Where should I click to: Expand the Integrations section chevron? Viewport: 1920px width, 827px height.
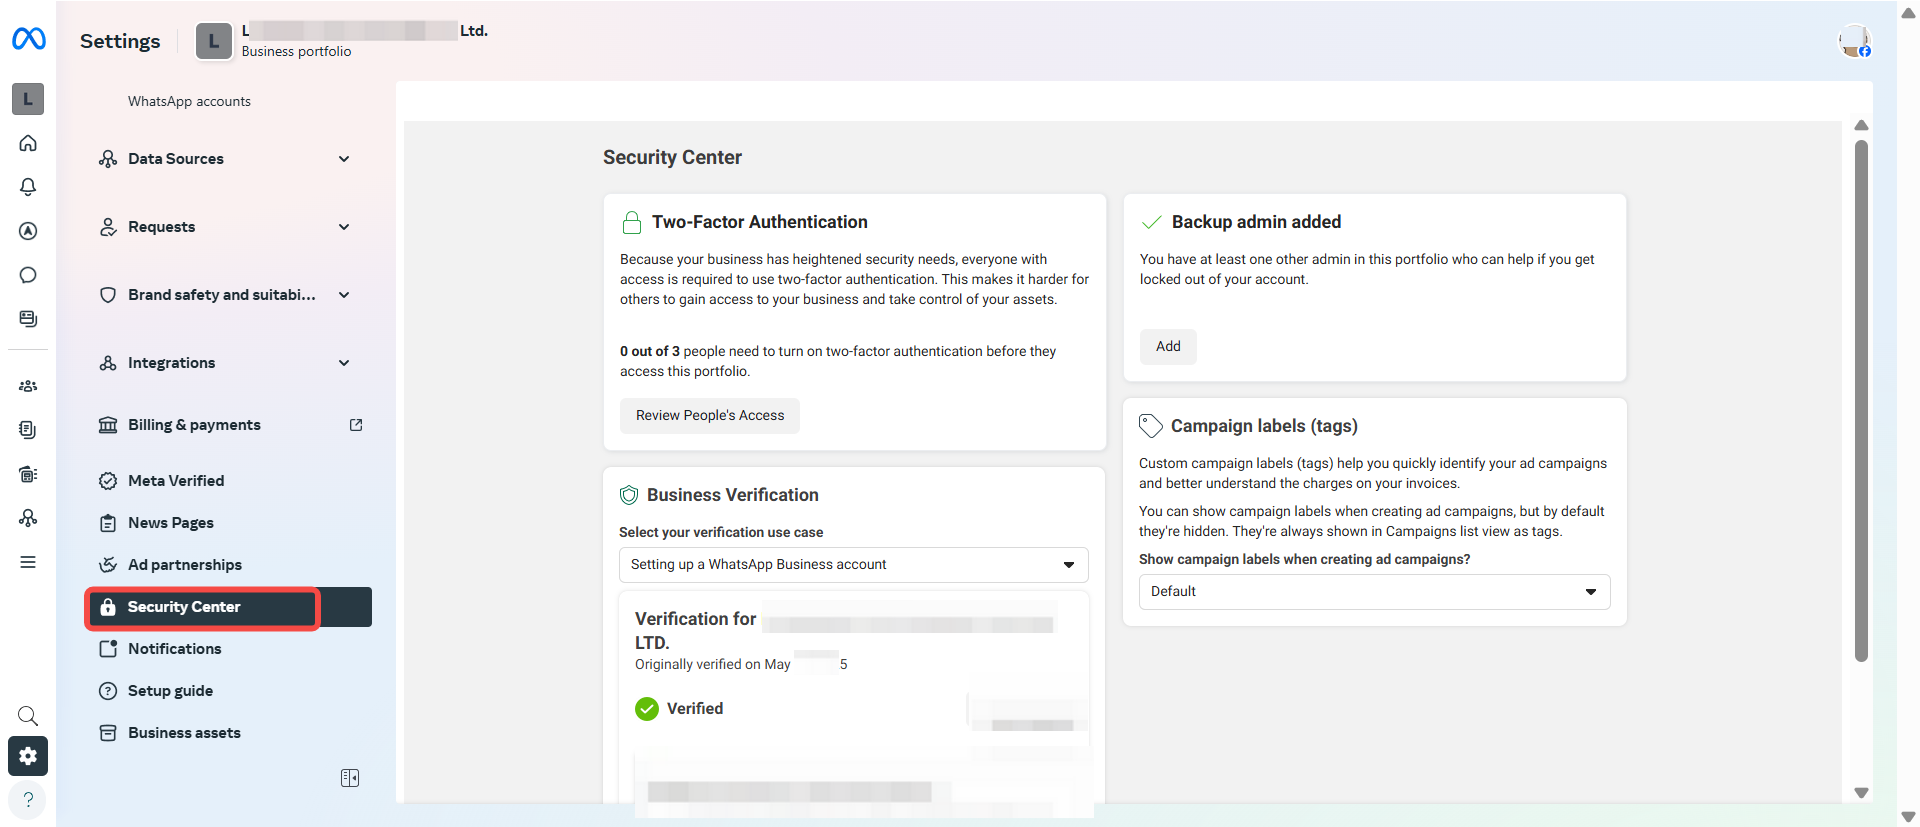tap(344, 363)
